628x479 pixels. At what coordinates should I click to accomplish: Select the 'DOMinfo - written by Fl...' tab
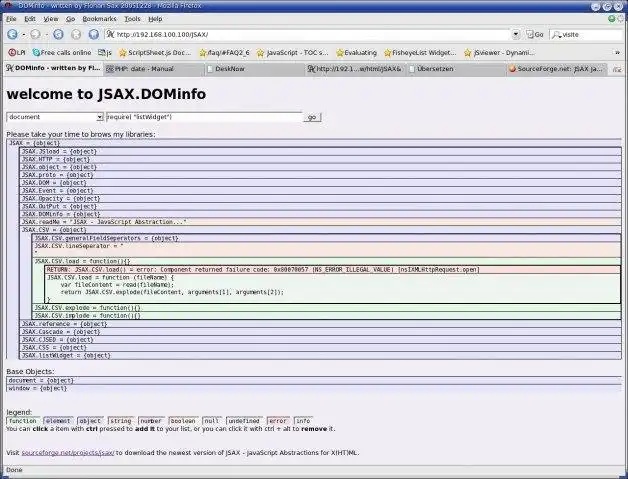coord(53,68)
